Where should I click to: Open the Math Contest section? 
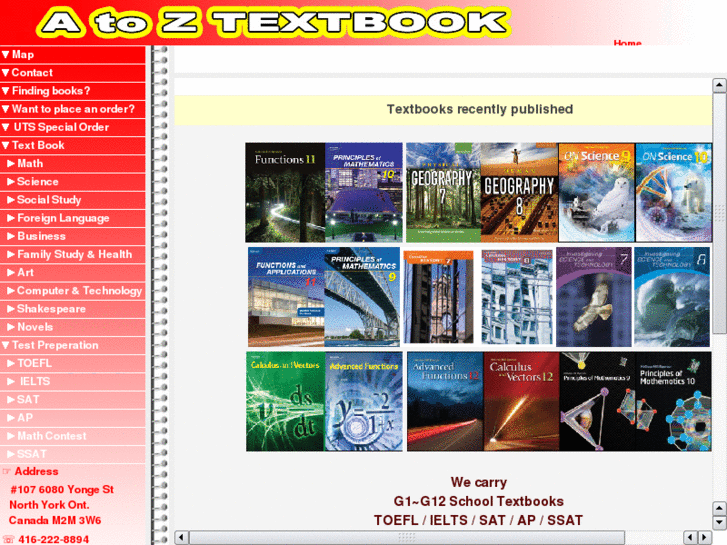click(x=73, y=436)
